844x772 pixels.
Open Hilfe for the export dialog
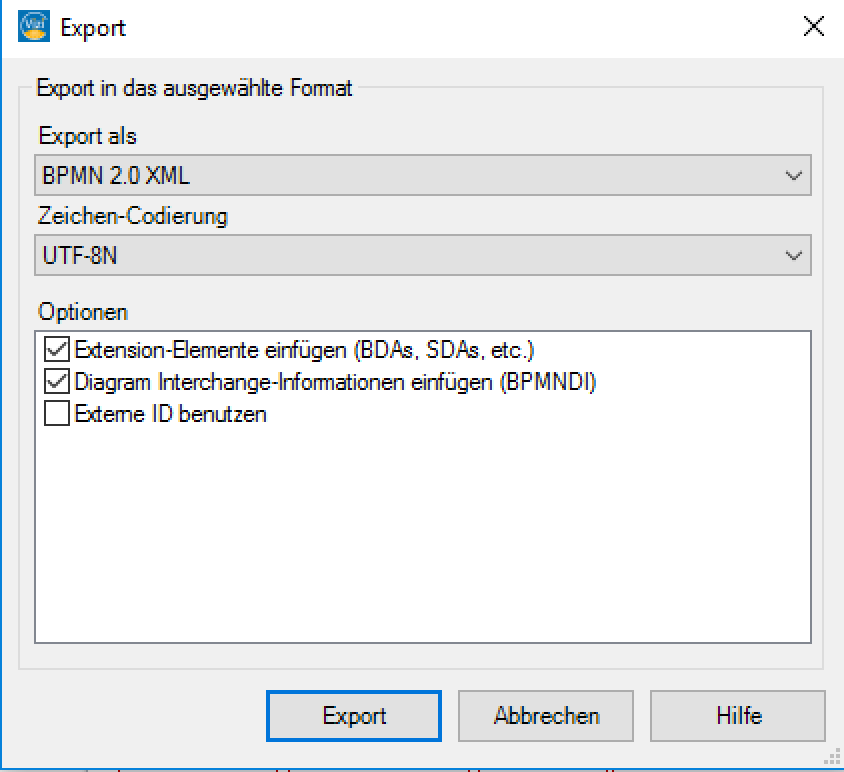738,715
